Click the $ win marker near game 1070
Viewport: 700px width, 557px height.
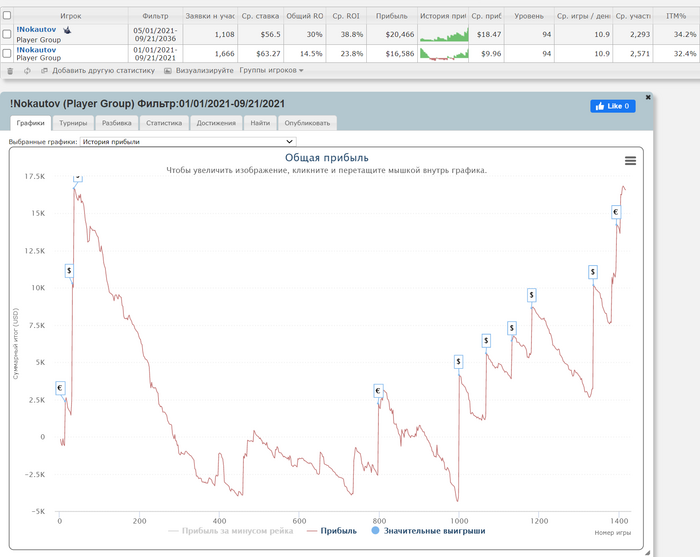point(486,341)
